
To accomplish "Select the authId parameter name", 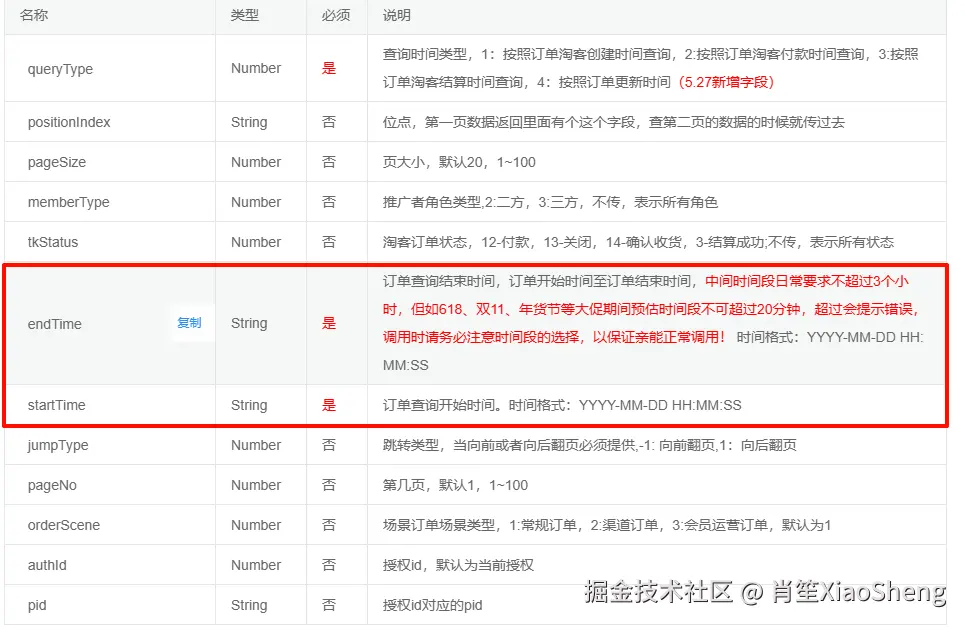I will 47,565.
